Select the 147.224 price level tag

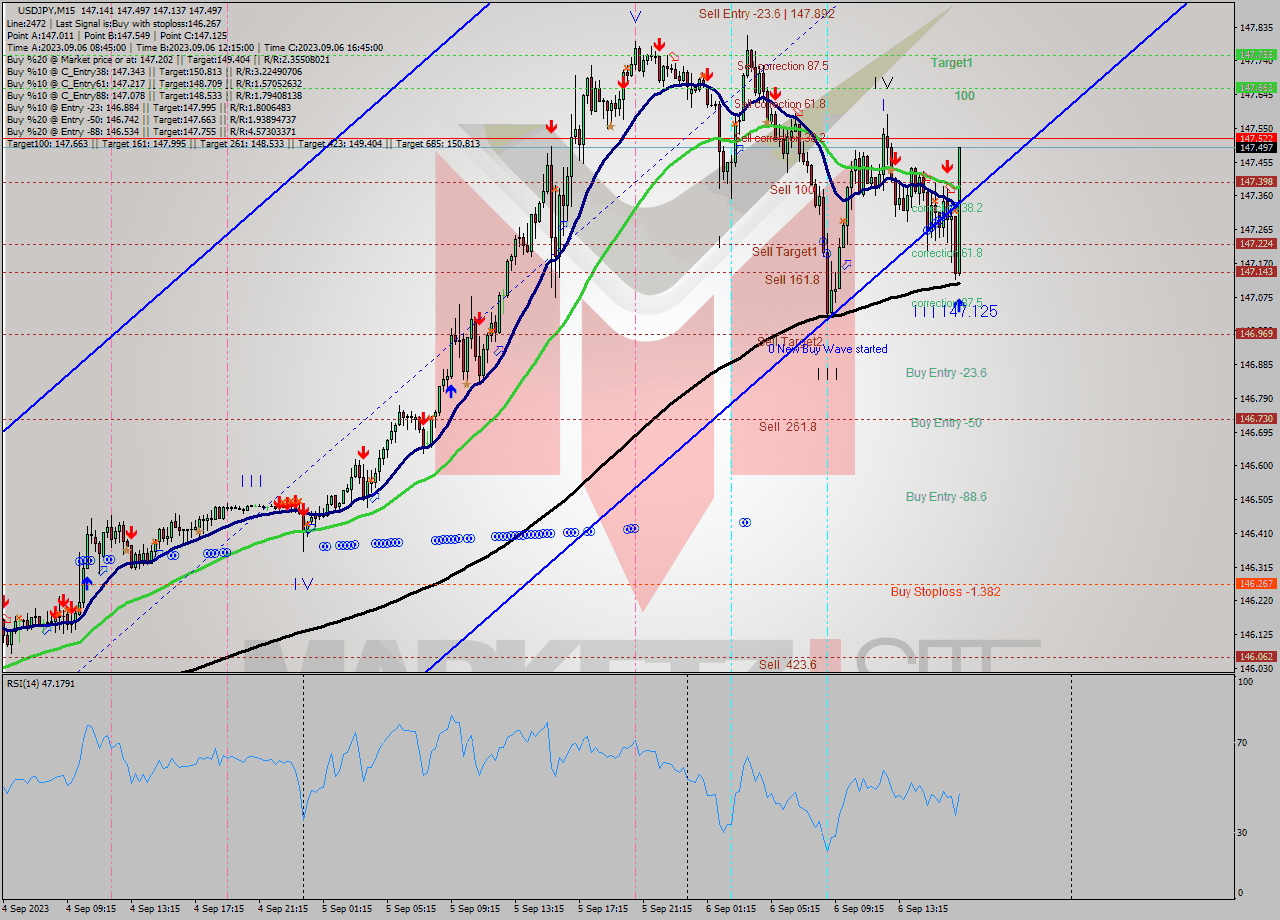(x=1256, y=243)
